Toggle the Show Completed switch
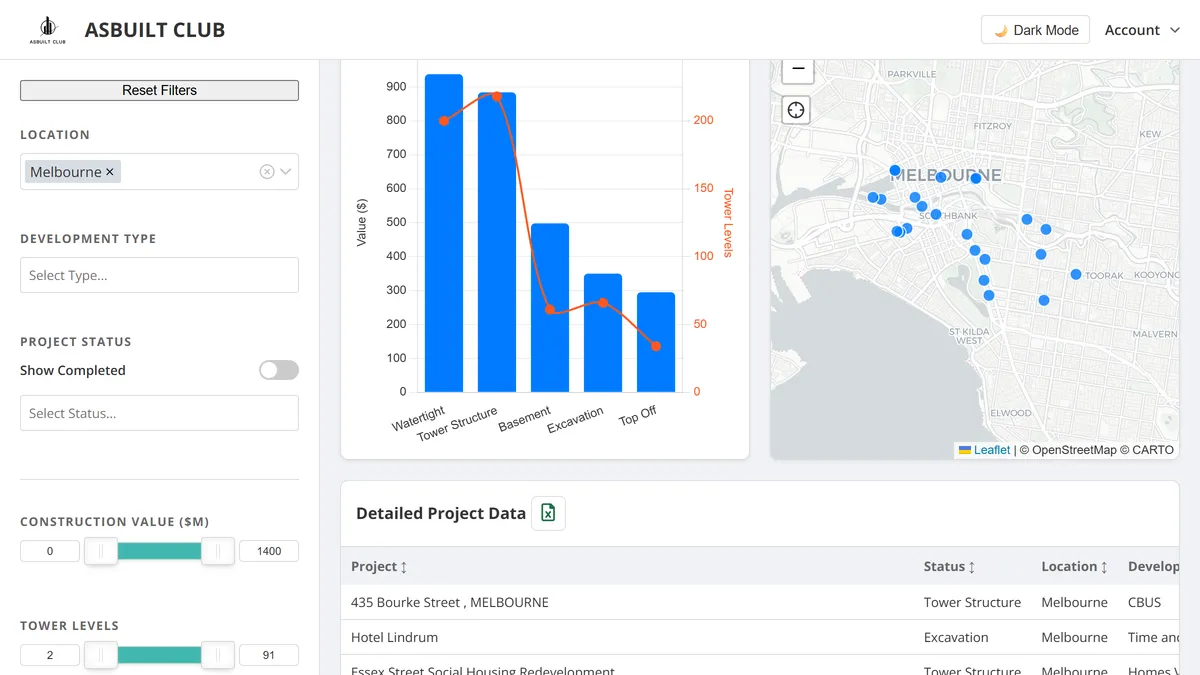The image size is (1200, 675). 279,370
